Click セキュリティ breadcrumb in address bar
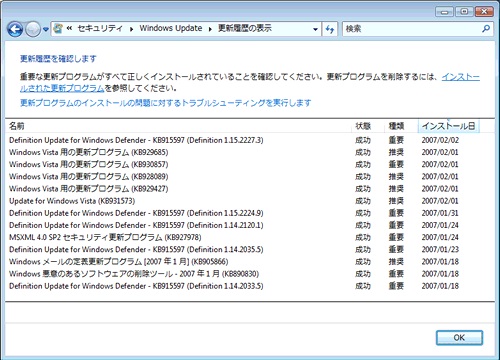Screen dimensions: 500x360 pos(100,28)
